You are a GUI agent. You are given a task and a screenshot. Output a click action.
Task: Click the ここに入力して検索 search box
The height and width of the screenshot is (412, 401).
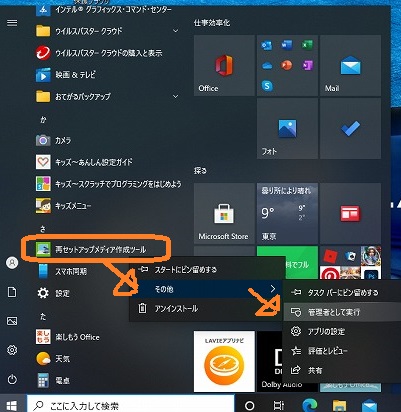131,405
